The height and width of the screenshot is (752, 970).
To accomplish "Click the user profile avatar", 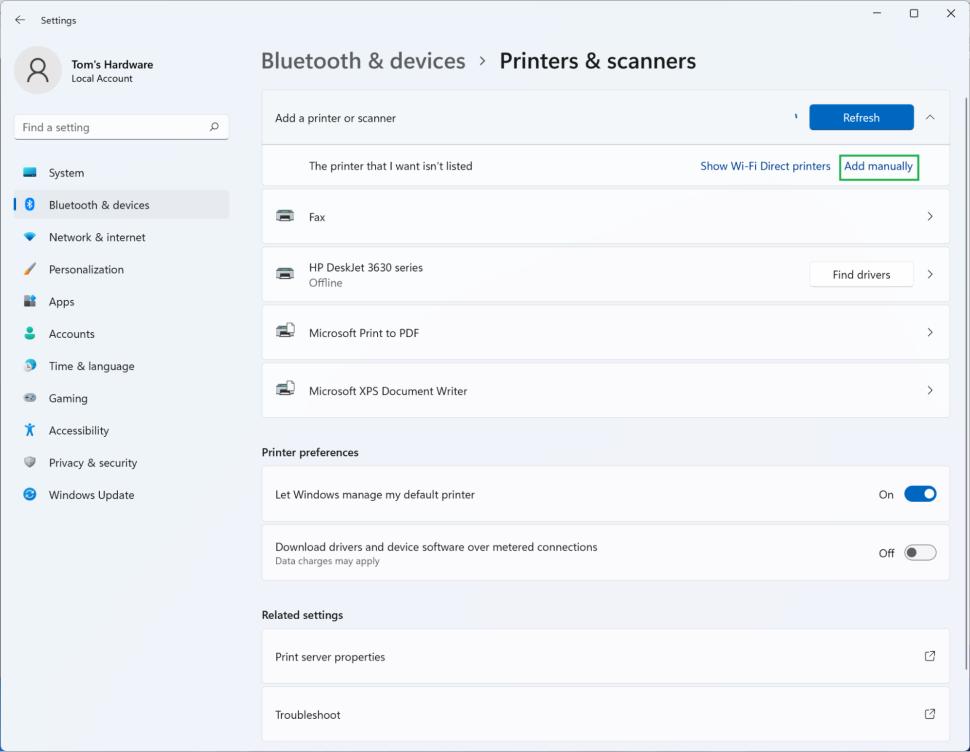I will coord(38,70).
